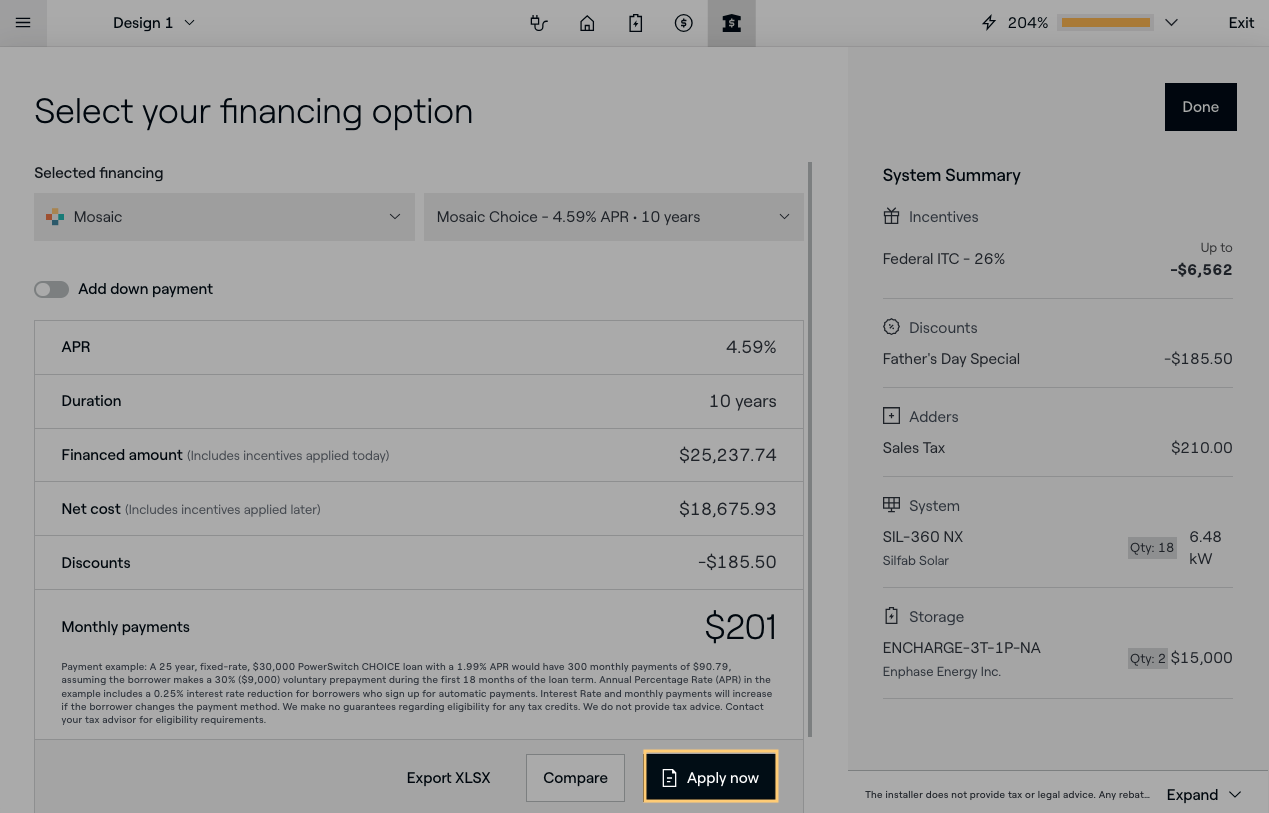Screen dimensions: 1269x813
Task: Click the lightning bolt energy offset icon
Action: pyautogui.click(x=989, y=23)
